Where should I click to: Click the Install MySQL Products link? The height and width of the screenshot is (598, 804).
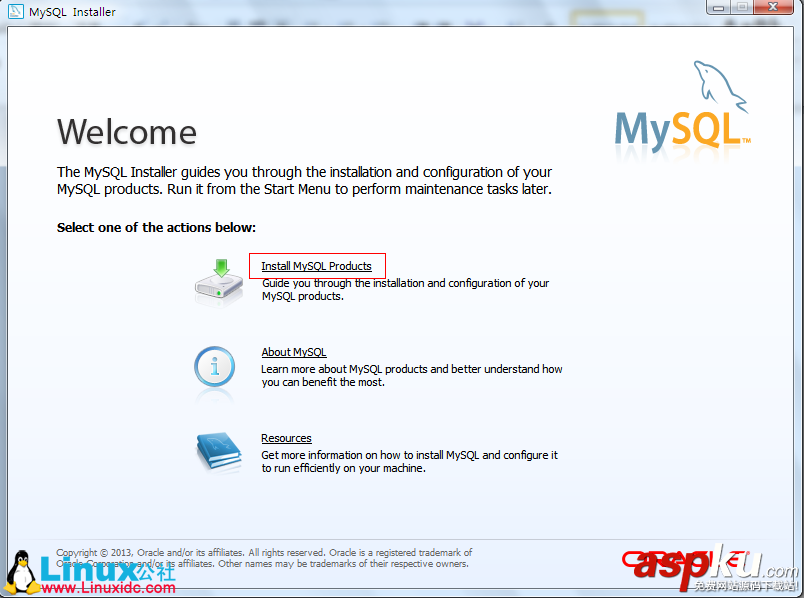click(316, 266)
